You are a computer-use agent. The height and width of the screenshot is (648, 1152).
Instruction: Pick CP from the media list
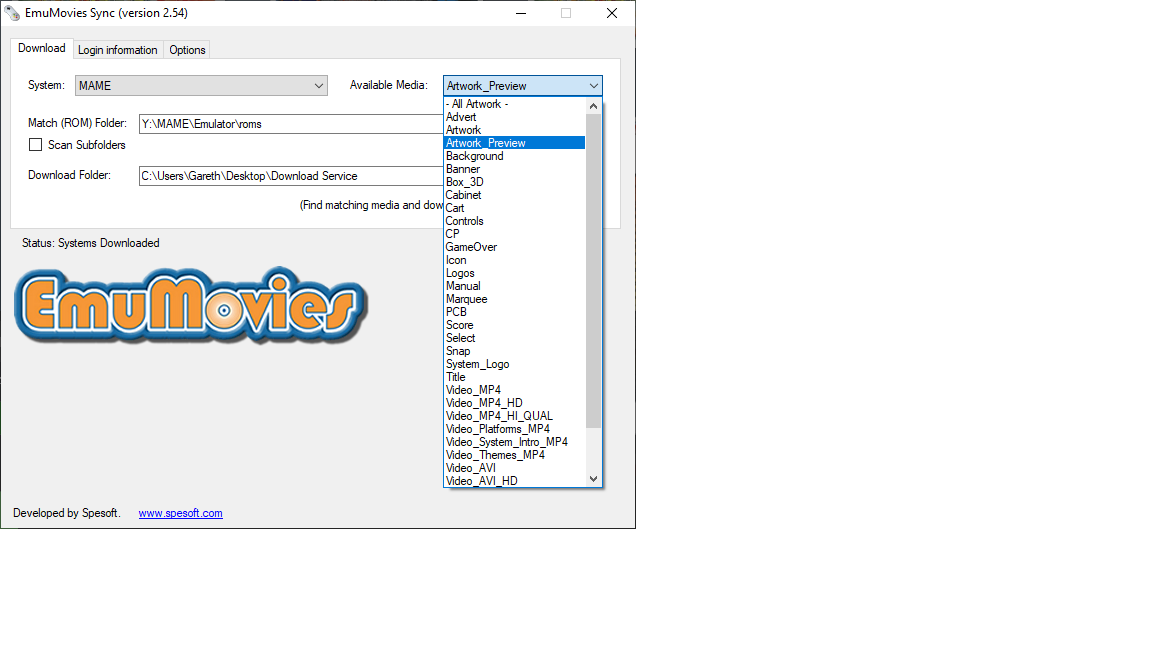(515, 234)
